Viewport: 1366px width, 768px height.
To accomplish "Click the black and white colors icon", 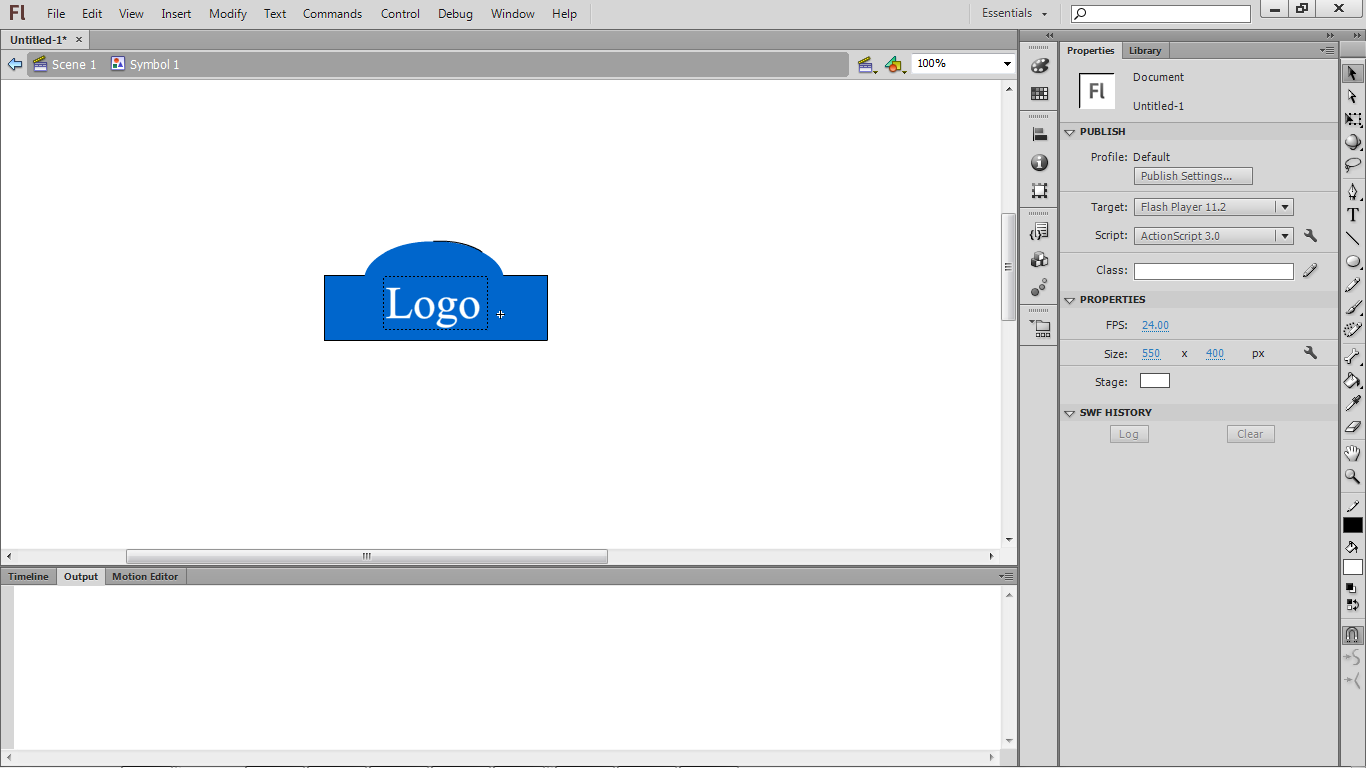I will (1350, 588).
